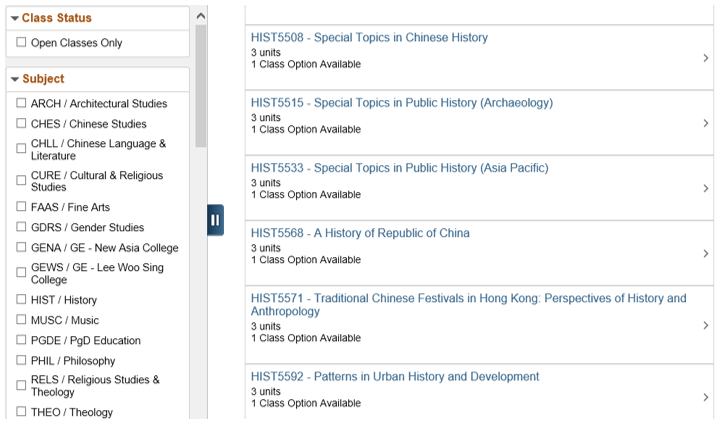Open HIST5592 Patterns in Urban History course
Screen dimensions: 719x436
coord(395,377)
